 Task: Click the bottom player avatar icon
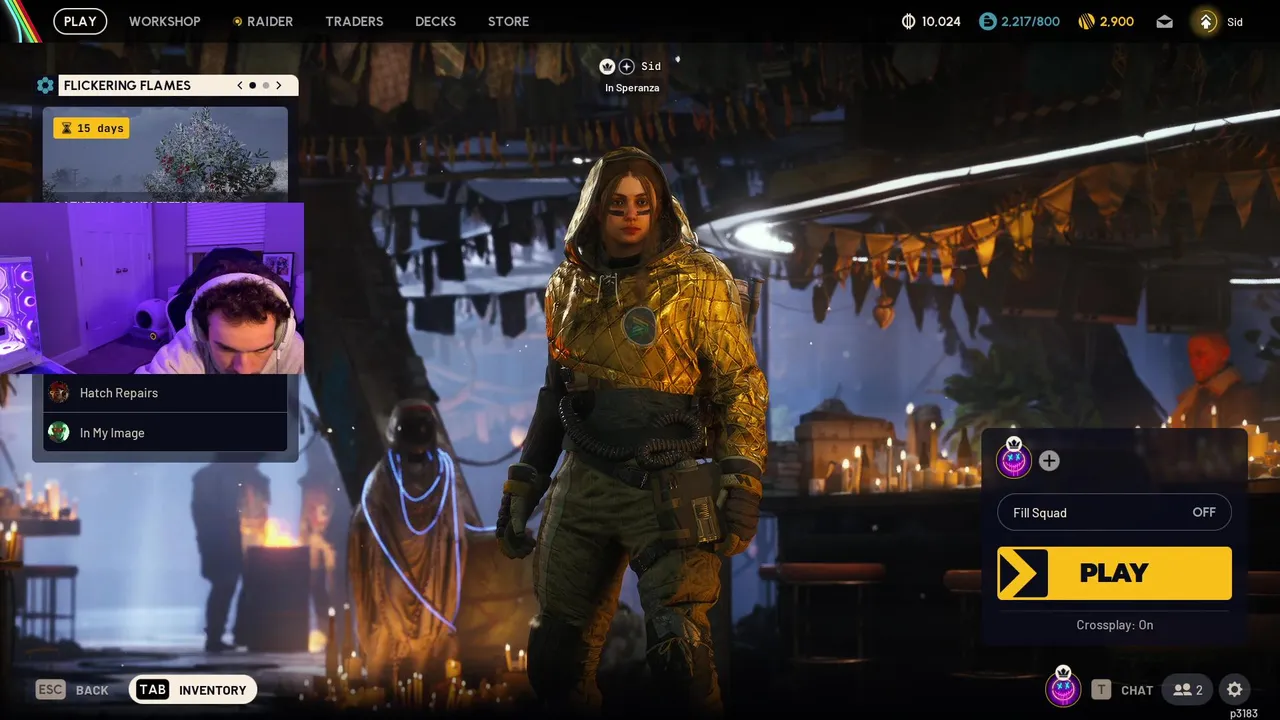(x=1063, y=688)
